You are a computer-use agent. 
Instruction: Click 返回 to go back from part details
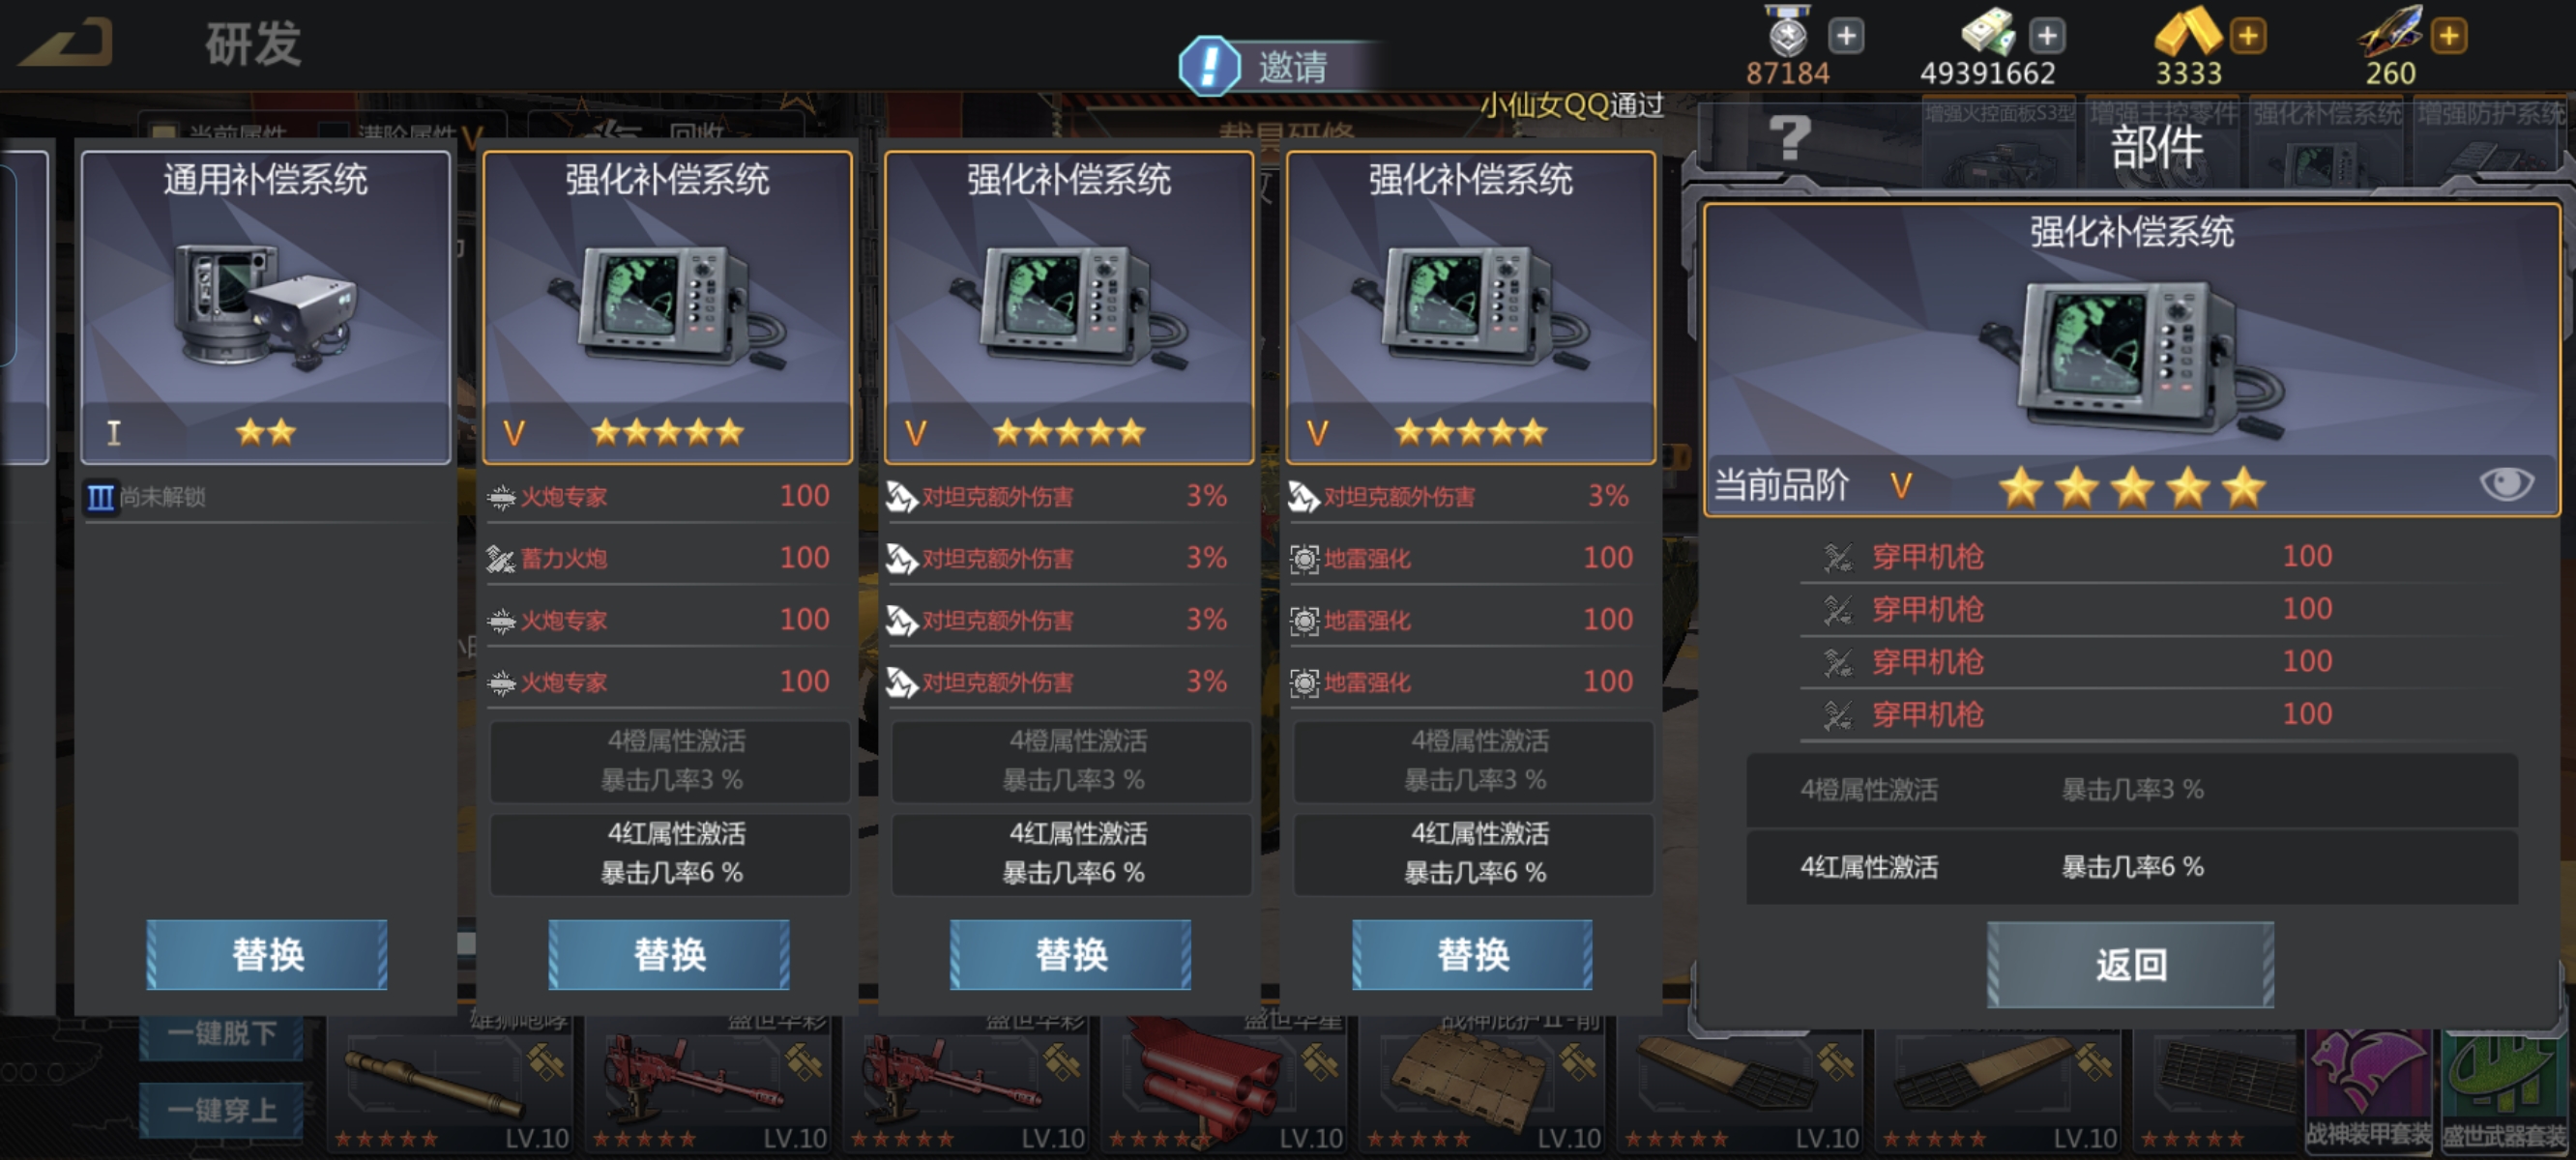[2130, 964]
